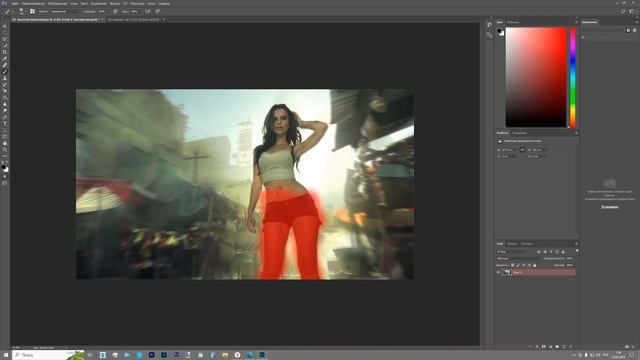Select the Quick Selection tool

click(5, 45)
